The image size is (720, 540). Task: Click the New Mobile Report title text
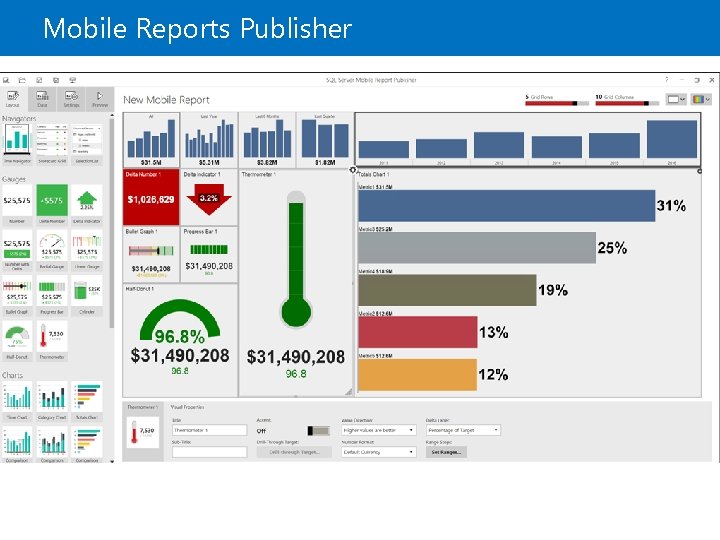point(166,100)
